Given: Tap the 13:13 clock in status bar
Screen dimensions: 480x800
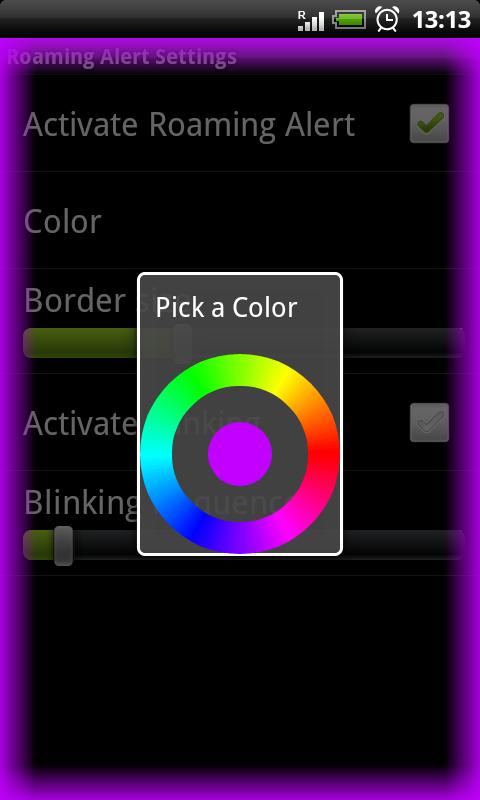Looking at the screenshot, I should (x=441, y=20).
